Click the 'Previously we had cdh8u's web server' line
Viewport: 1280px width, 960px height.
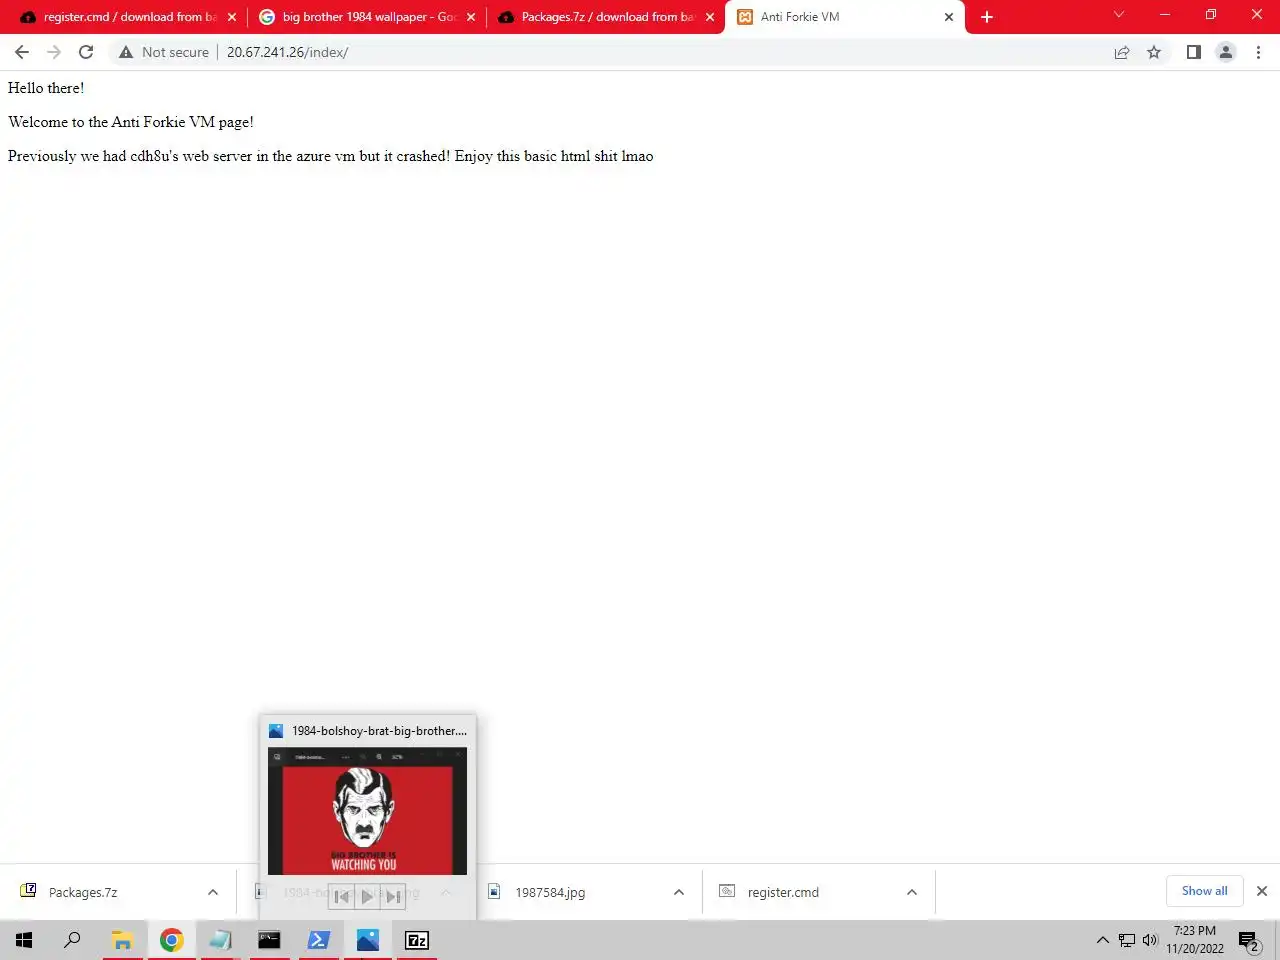click(331, 156)
